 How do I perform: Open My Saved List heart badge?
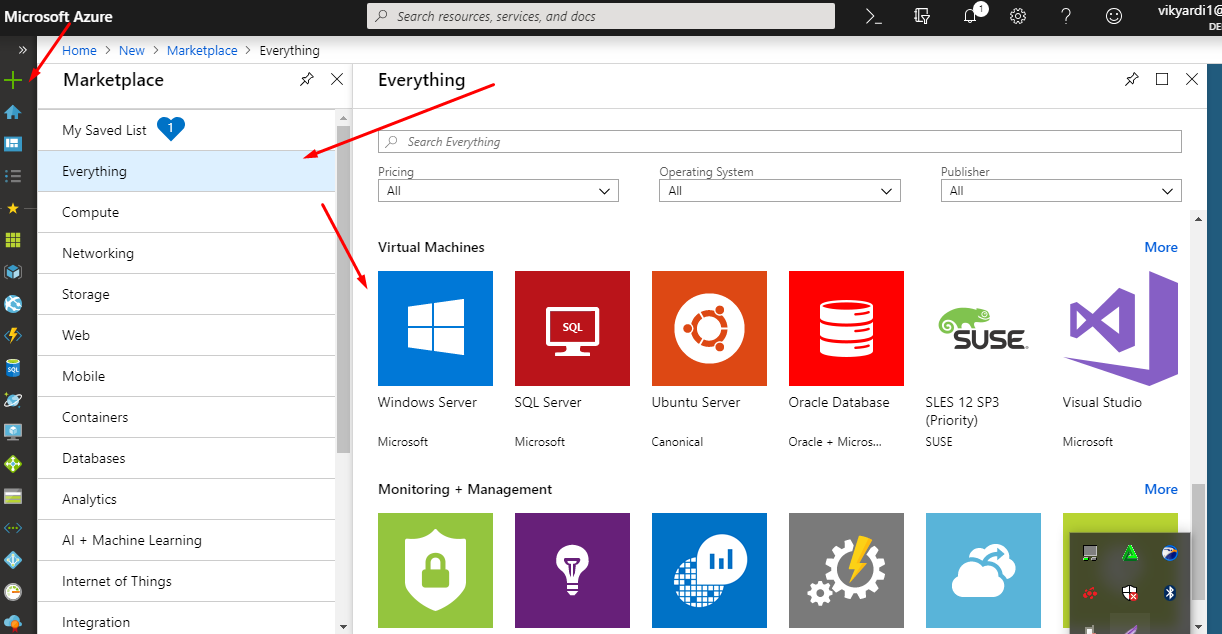point(171,128)
